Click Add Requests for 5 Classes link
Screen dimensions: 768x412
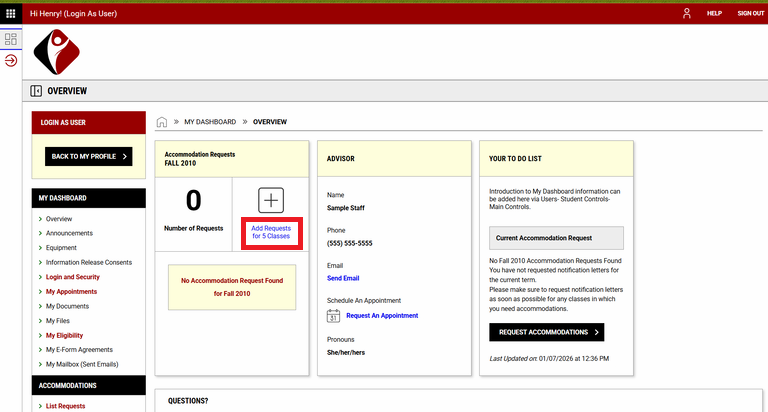click(271, 232)
